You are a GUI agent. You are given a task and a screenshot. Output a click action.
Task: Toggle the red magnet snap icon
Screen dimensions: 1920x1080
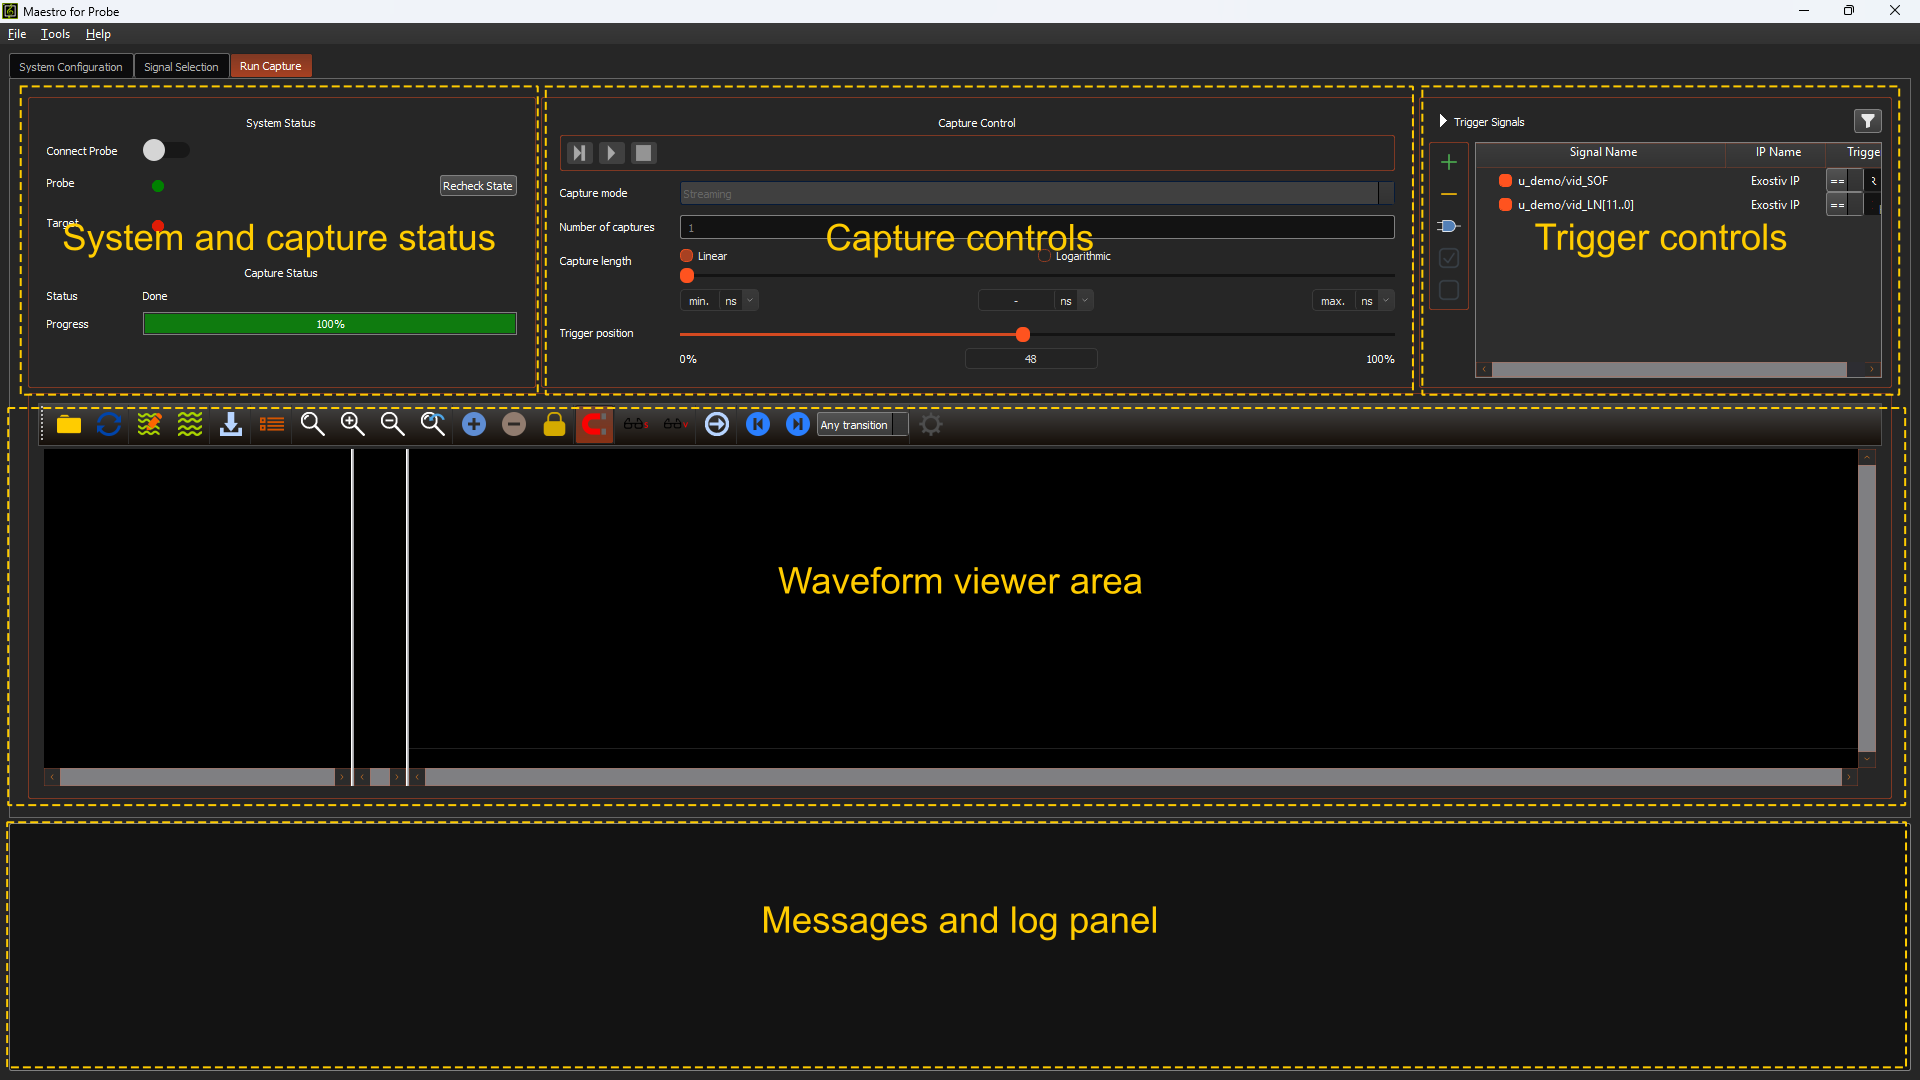(x=594, y=425)
